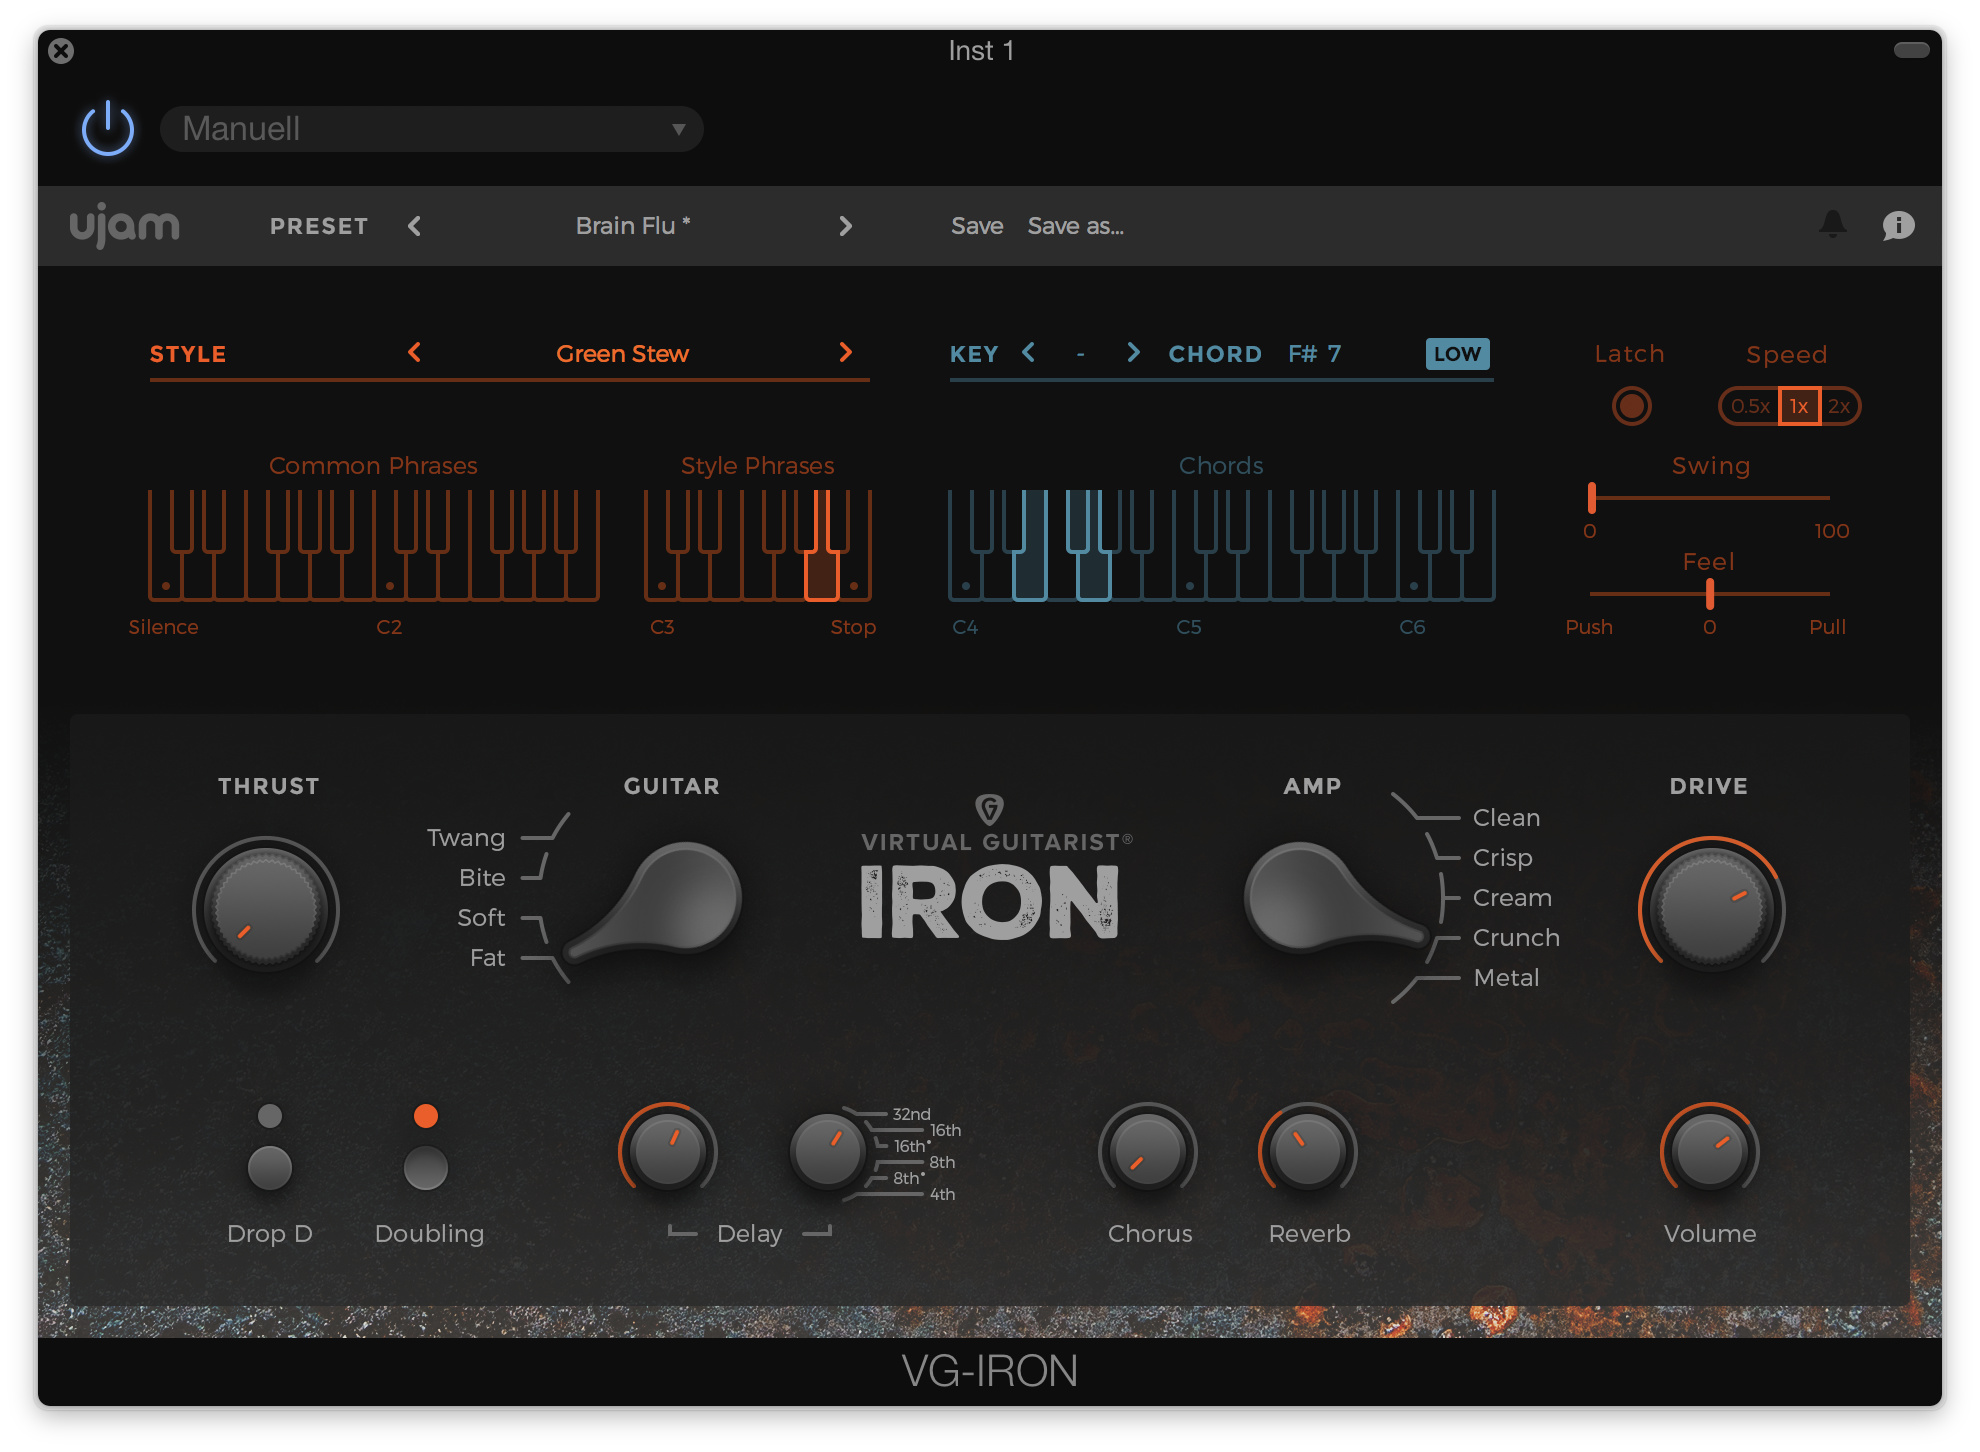The width and height of the screenshot is (1980, 1452).
Task: Enable the Drop D switch
Action: coord(269,1167)
